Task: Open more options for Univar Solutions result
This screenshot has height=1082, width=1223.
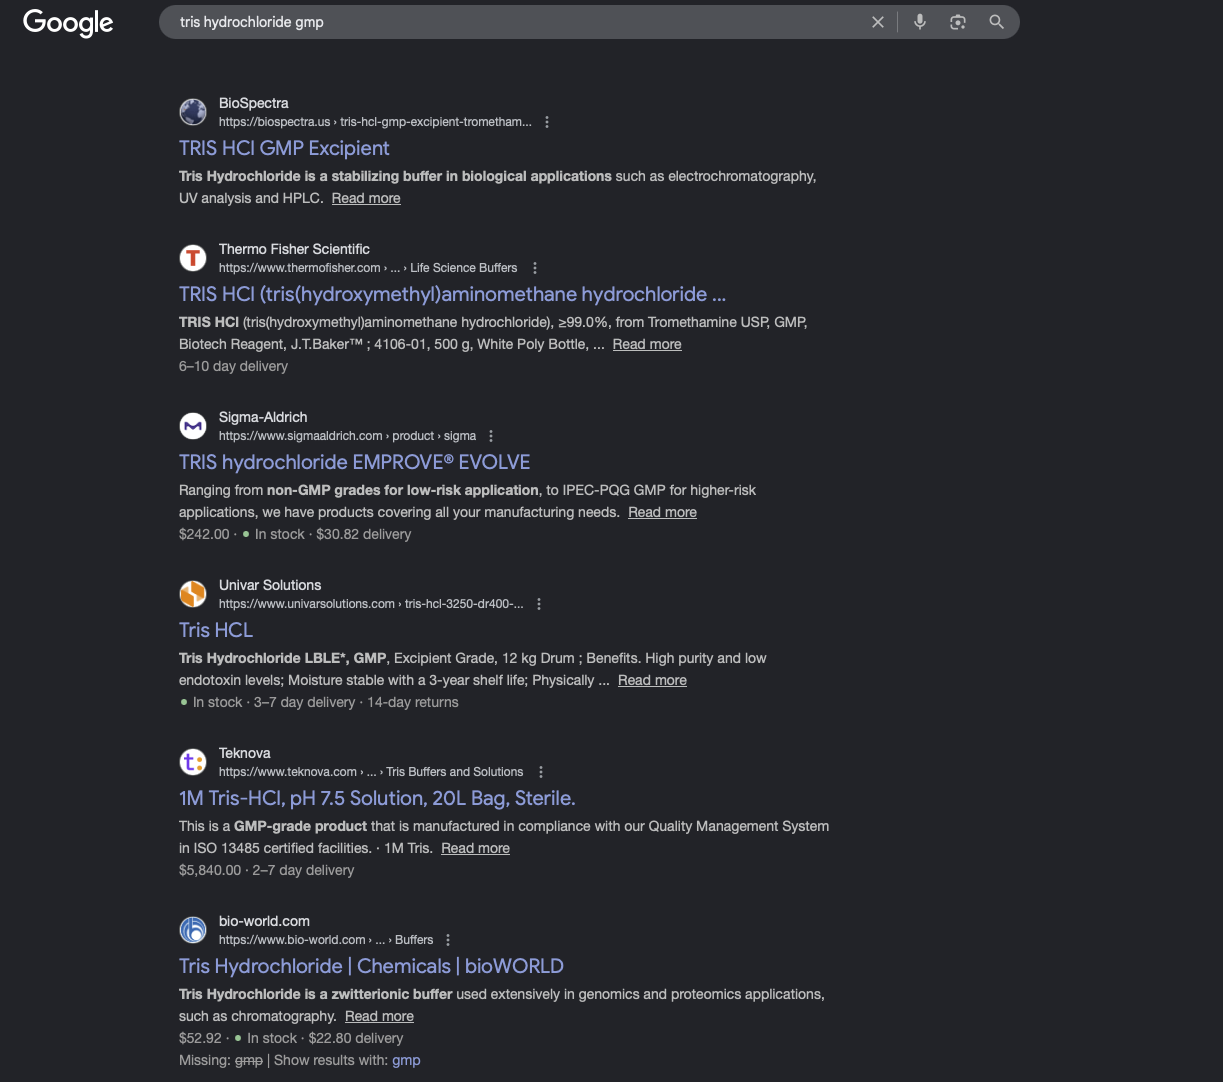Action: [x=539, y=604]
